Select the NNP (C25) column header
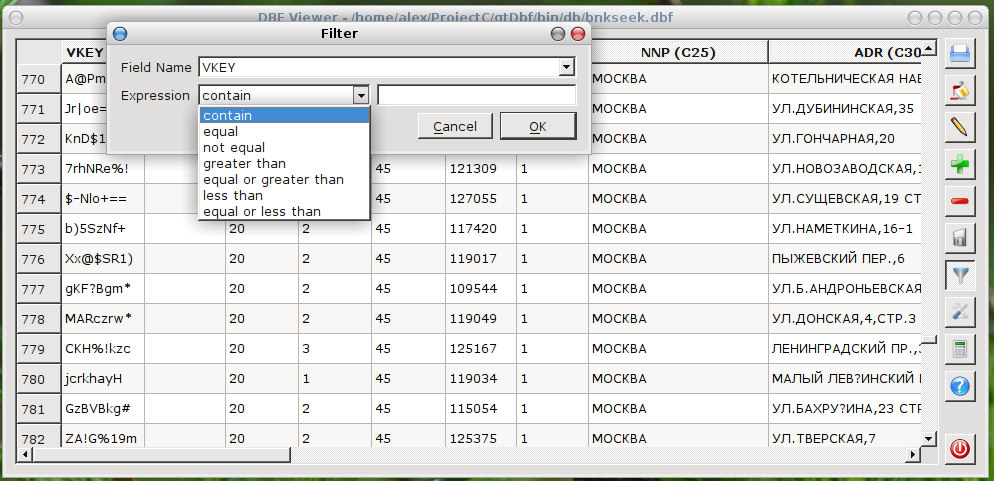This screenshot has width=994, height=481. pyautogui.click(x=677, y=52)
